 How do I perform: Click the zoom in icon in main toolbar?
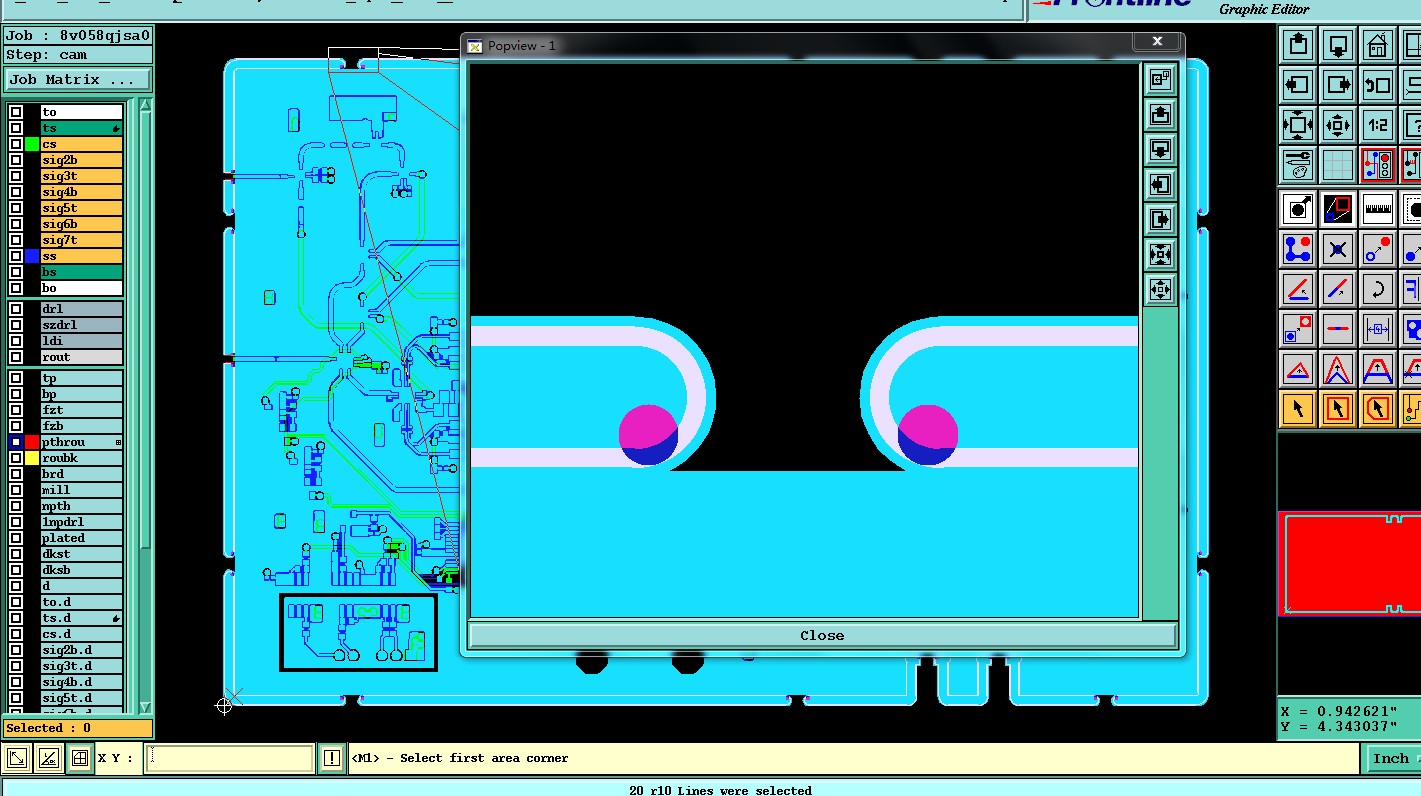1298,125
